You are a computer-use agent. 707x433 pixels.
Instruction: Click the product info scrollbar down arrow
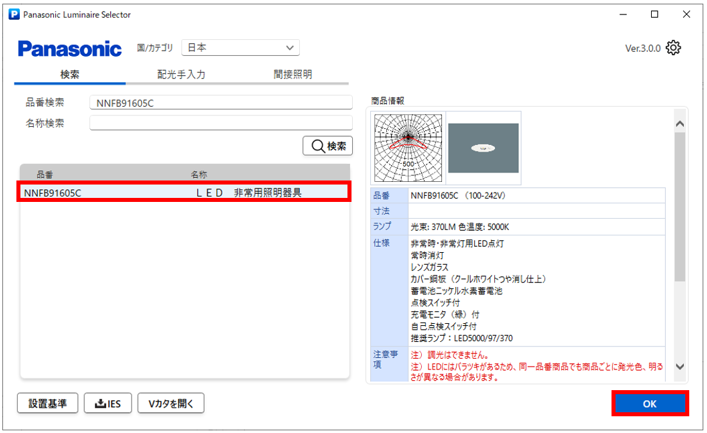(680, 366)
